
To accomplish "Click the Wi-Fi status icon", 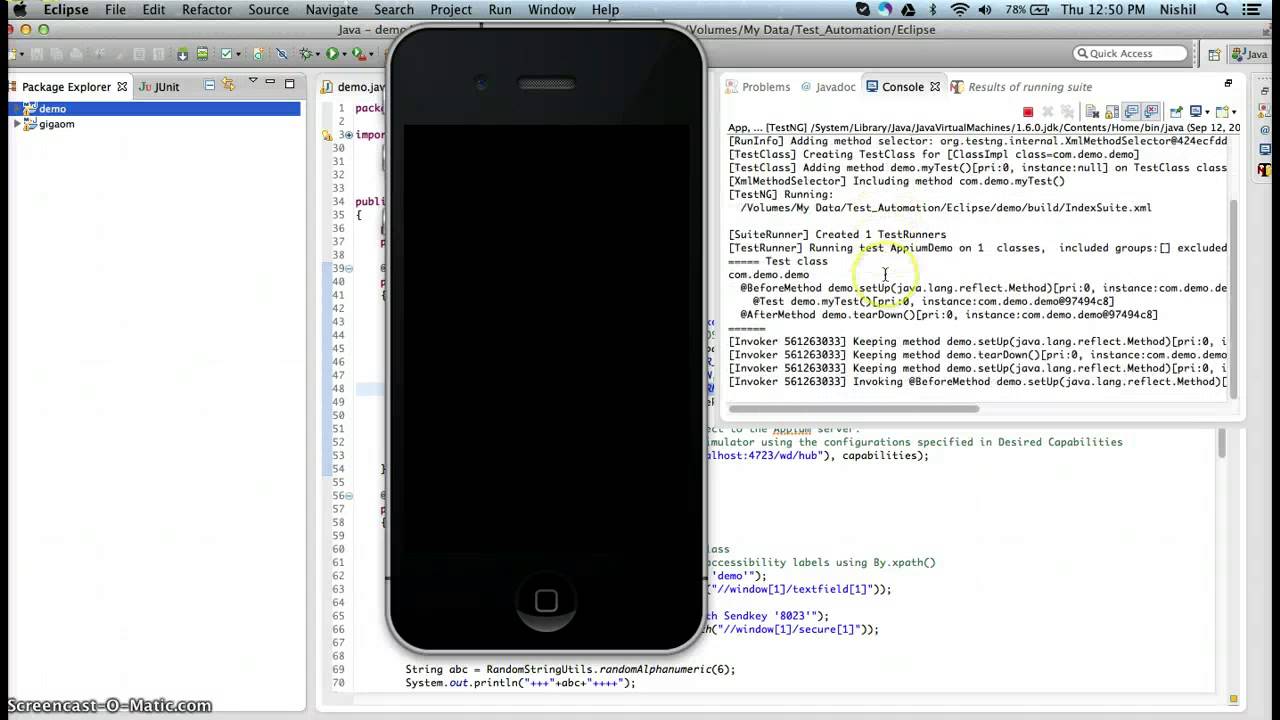I will (x=960, y=10).
